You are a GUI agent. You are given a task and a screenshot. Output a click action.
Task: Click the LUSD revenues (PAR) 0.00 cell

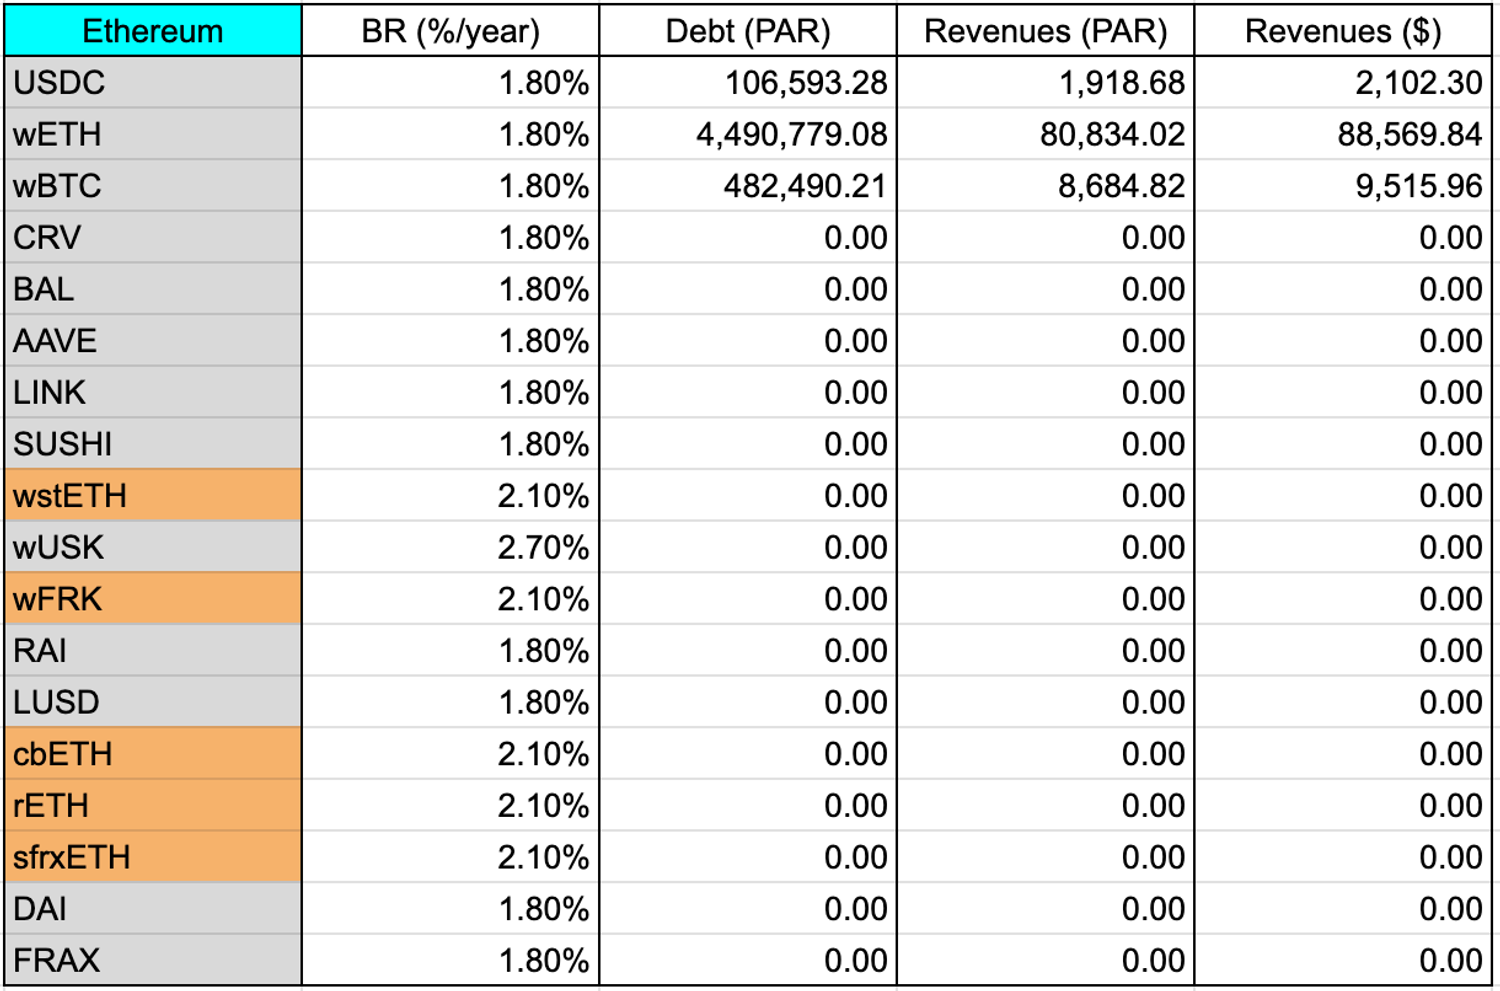click(x=1046, y=702)
